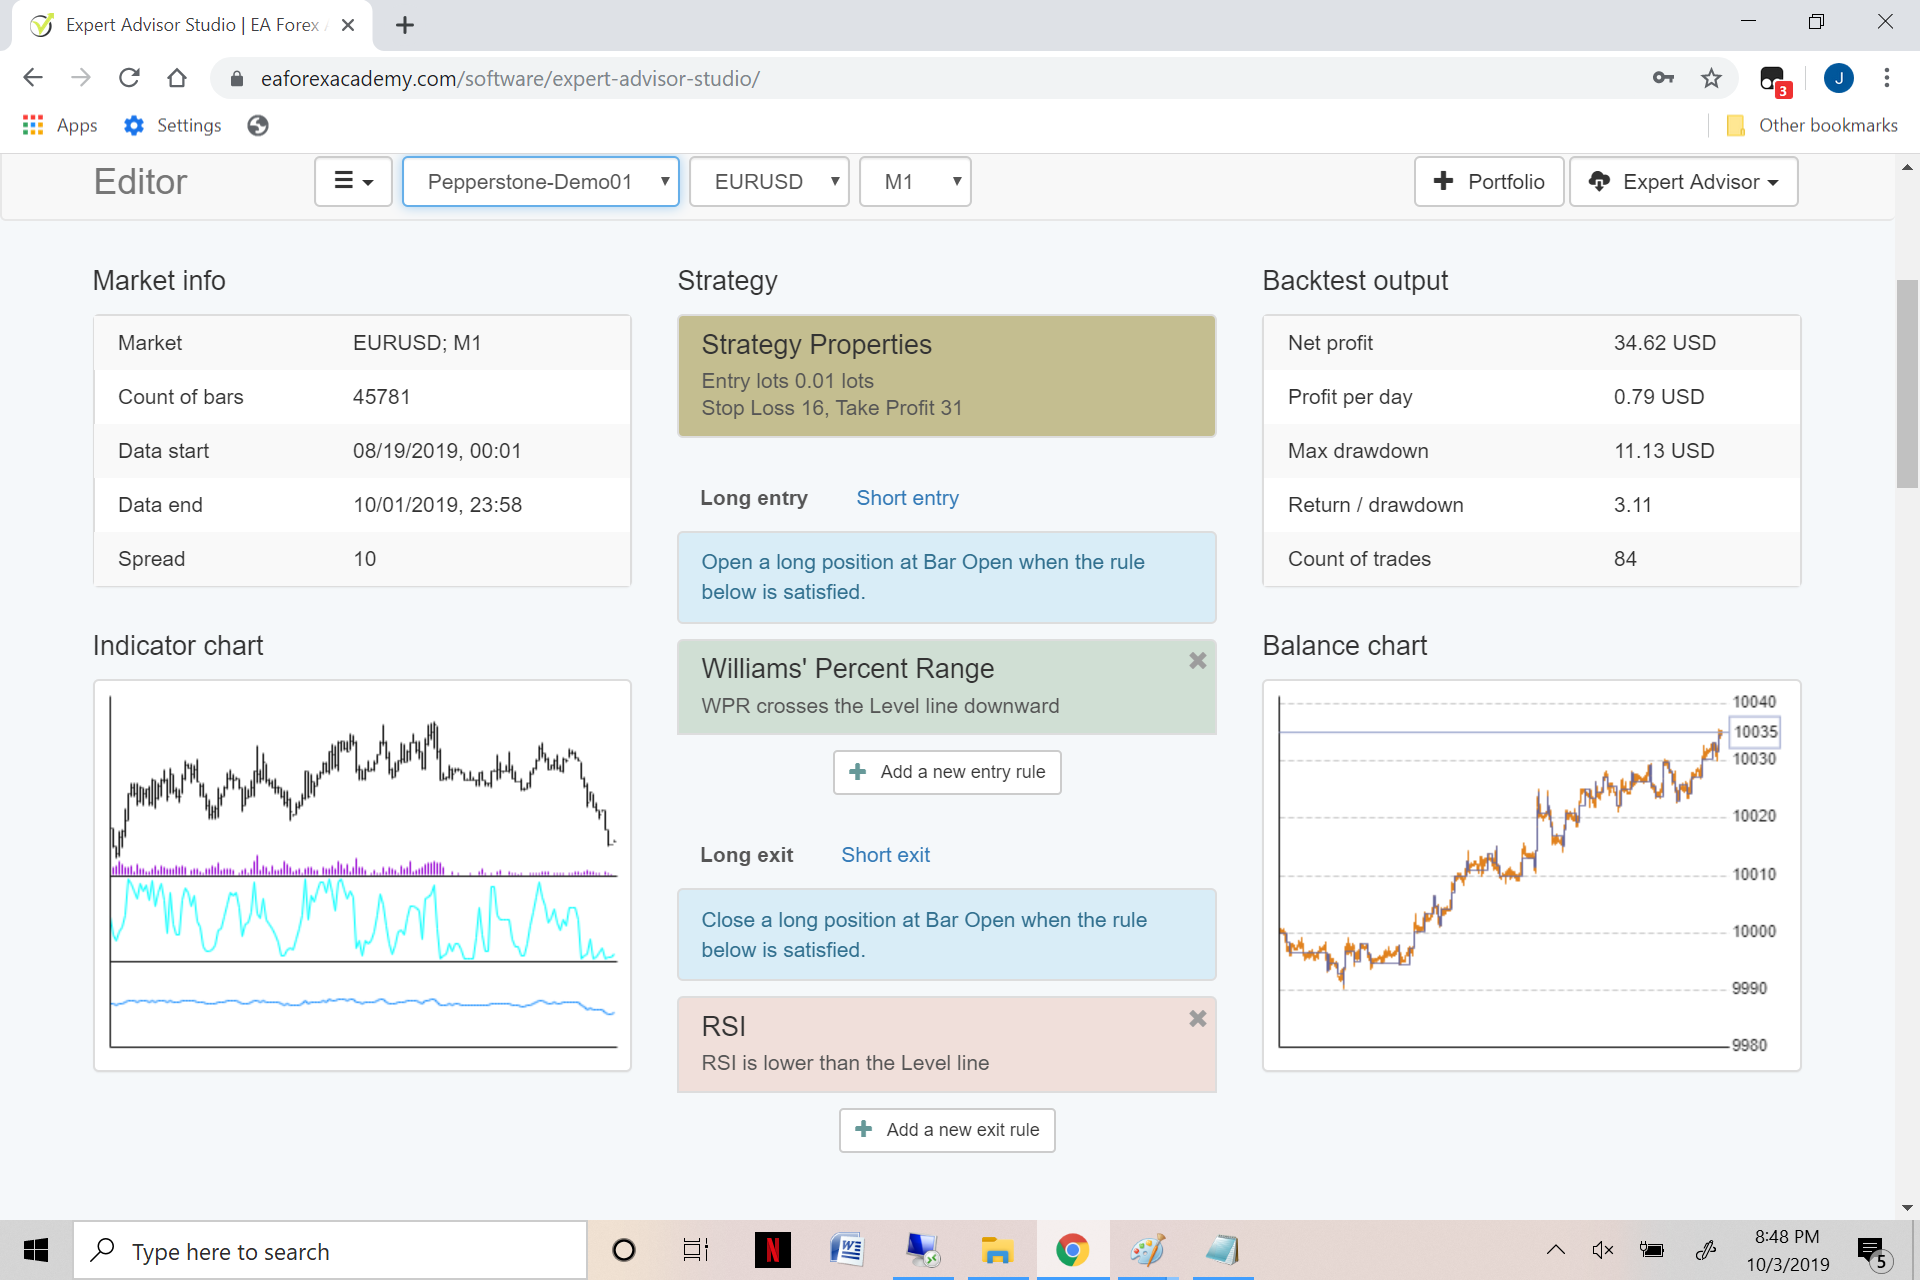Click the Balance chart thumbnail
This screenshot has width=1920, height=1280.
tap(1531, 875)
